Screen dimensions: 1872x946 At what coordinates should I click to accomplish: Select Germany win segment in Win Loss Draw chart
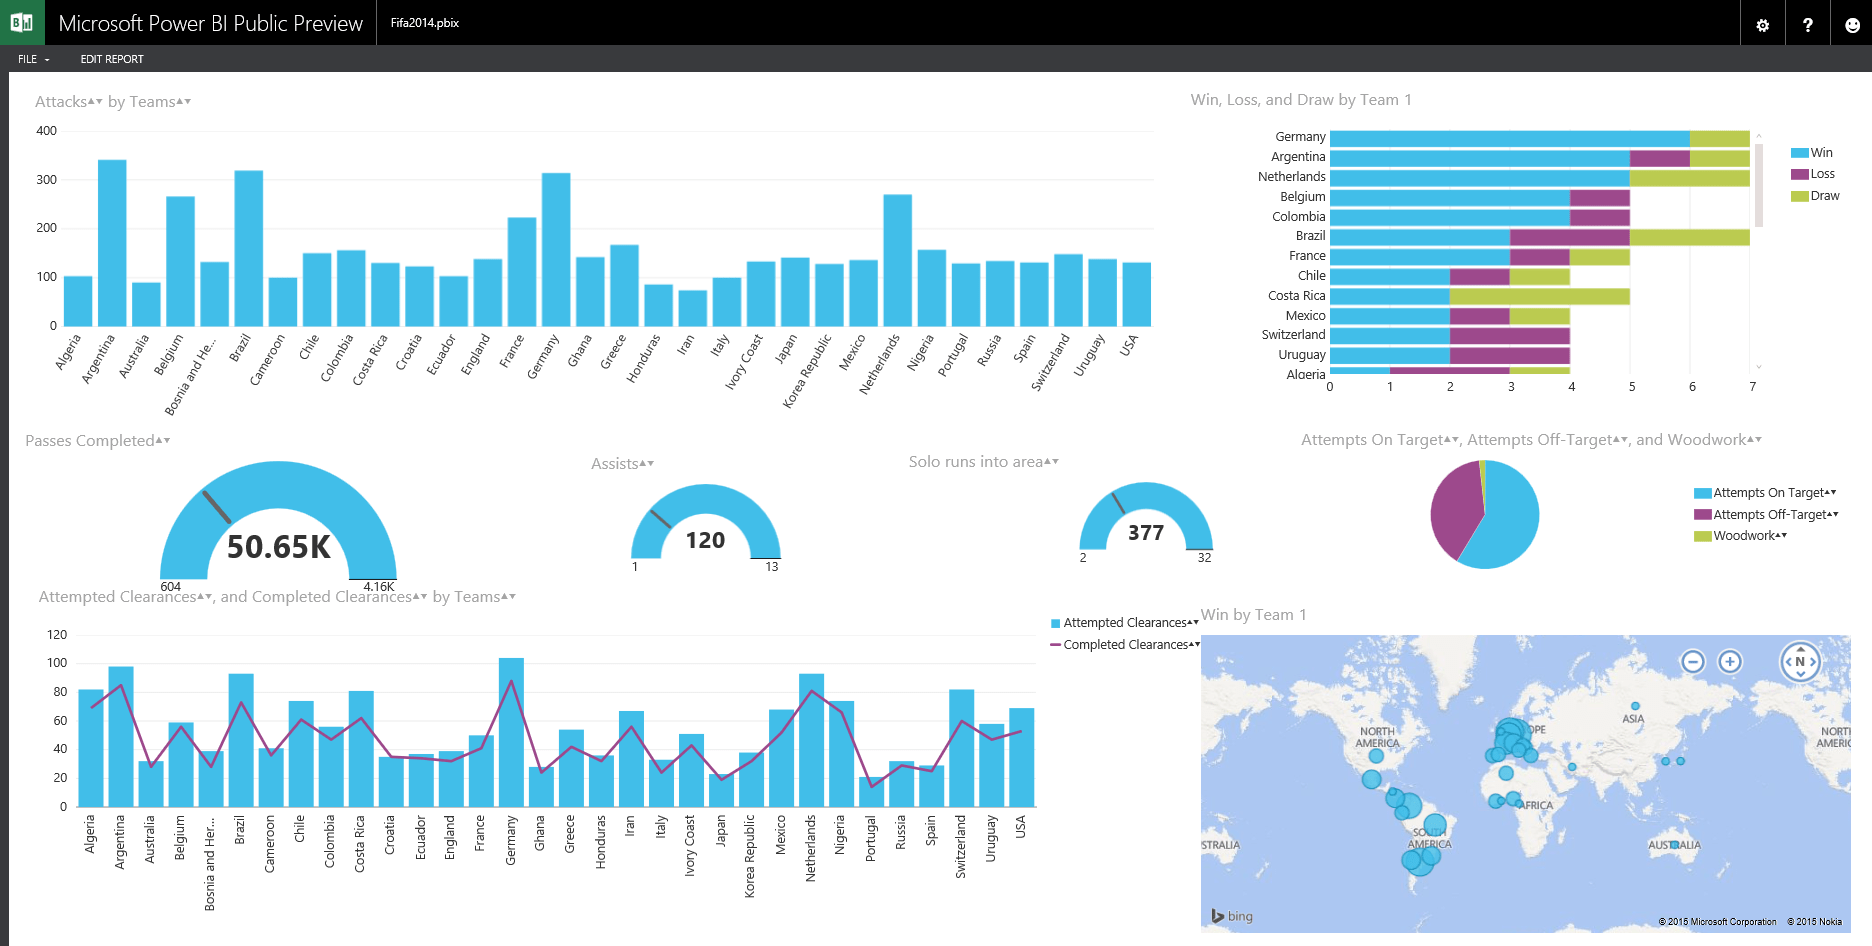point(1510,138)
